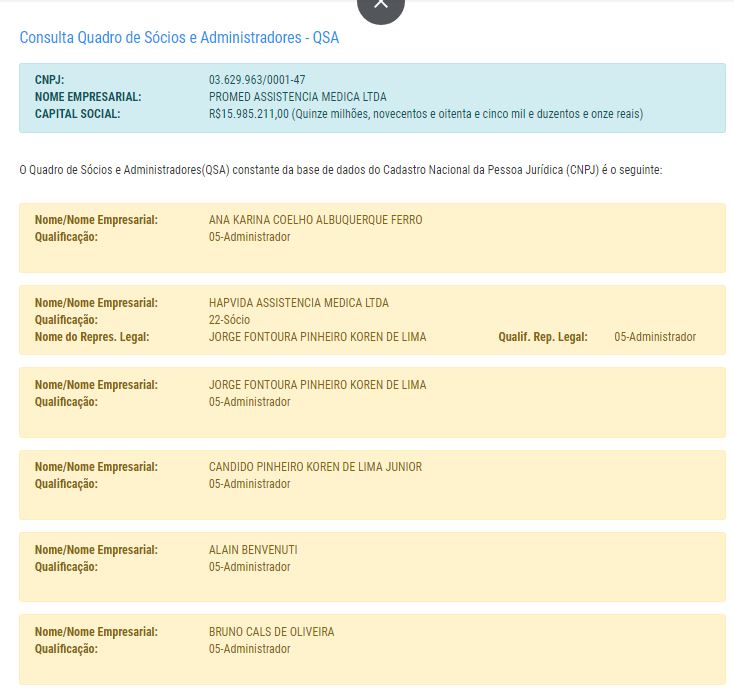Click the intro sentence about Cadastro Nacional da Pessoa Jurídica

click(340, 170)
